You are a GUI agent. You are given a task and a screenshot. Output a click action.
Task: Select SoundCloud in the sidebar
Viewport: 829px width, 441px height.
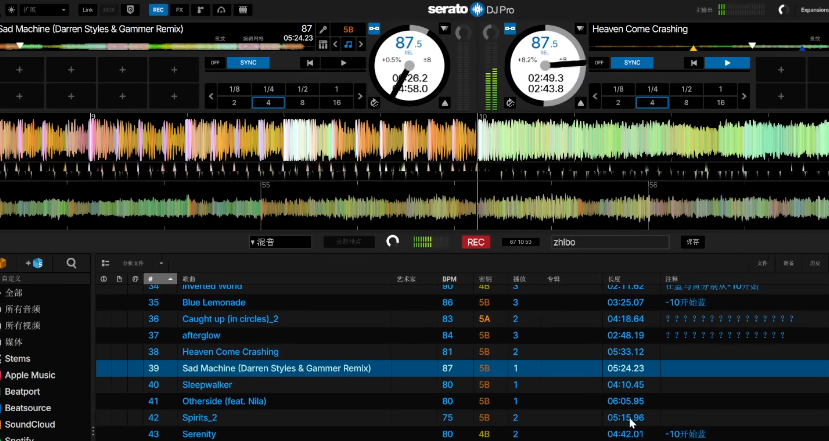pos(30,424)
